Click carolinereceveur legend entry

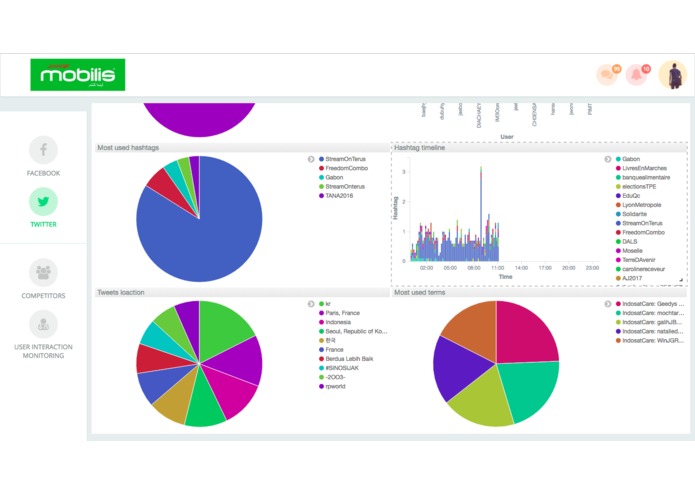tap(640, 269)
